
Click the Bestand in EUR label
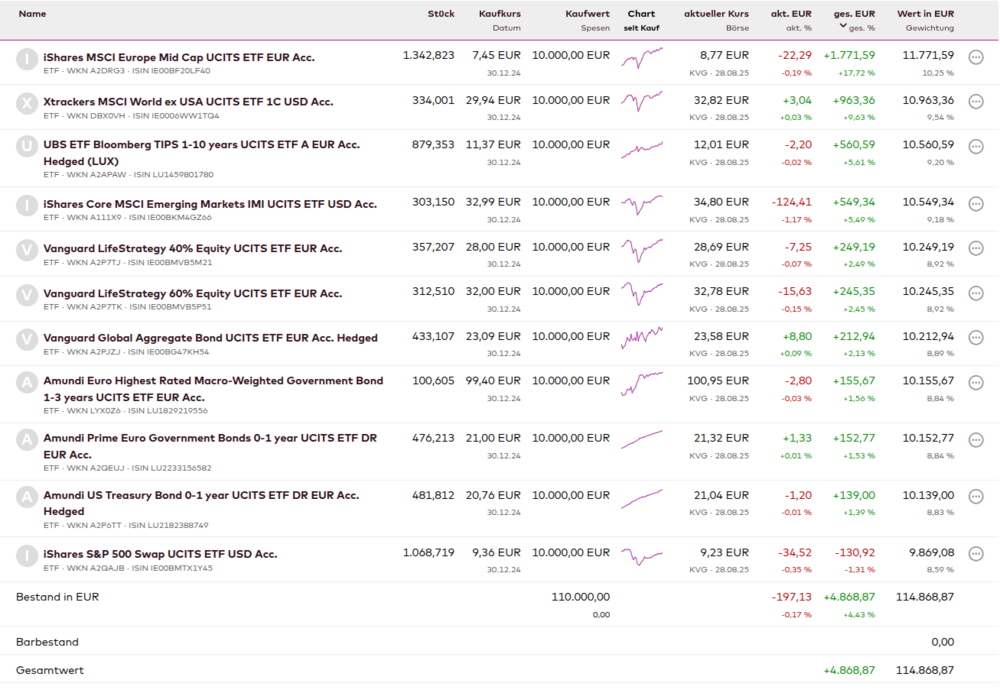coord(57,597)
